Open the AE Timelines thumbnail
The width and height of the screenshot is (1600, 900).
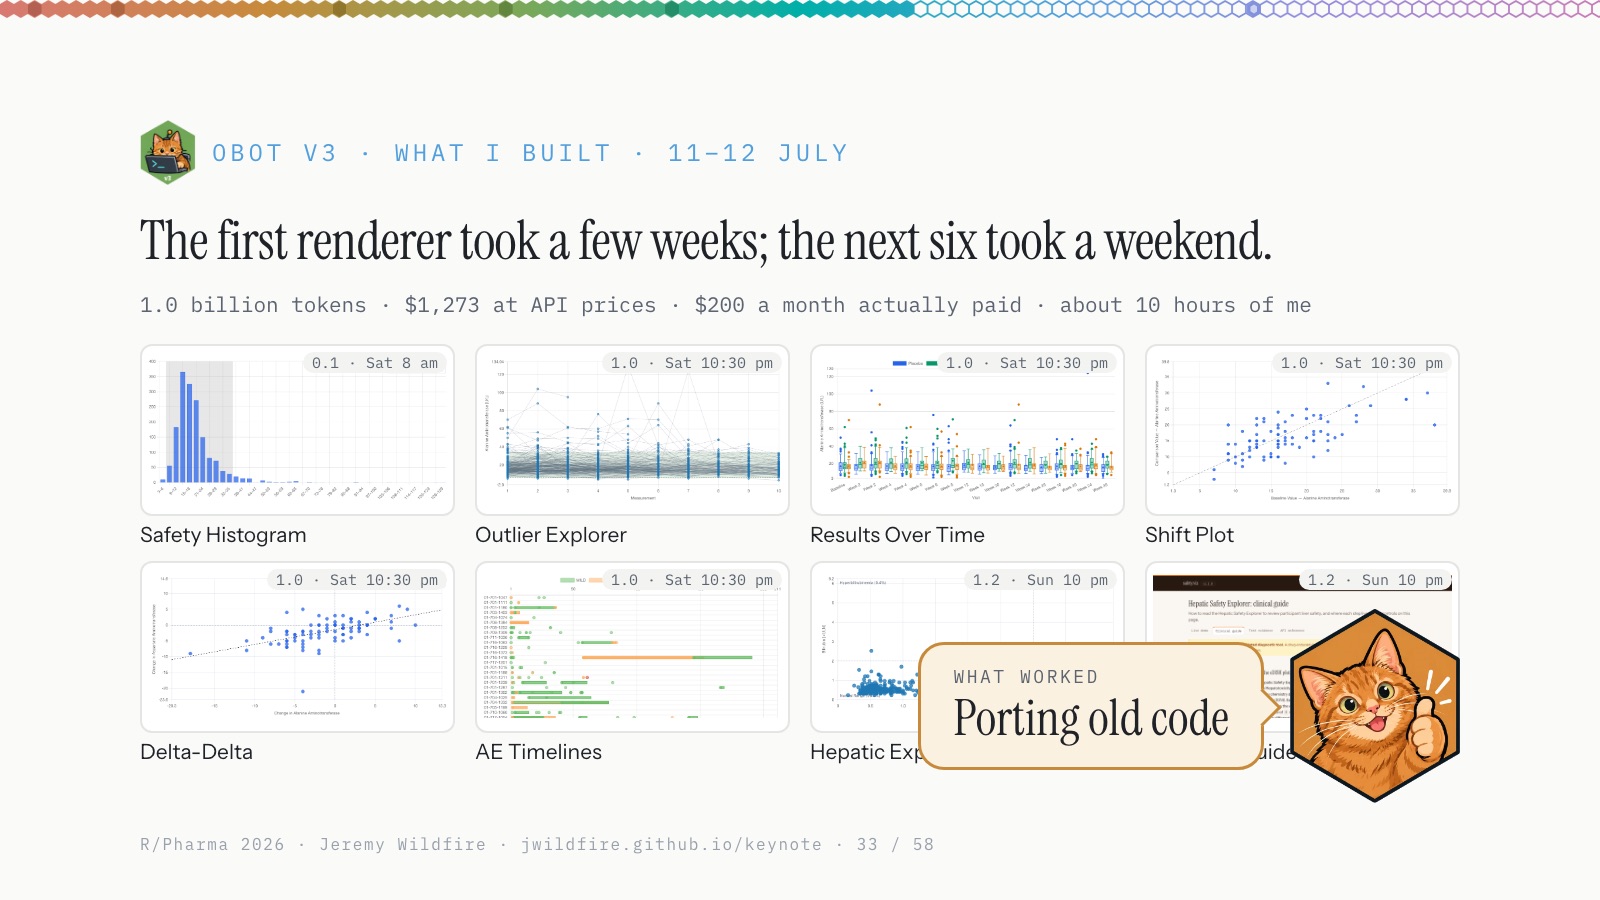coord(632,647)
